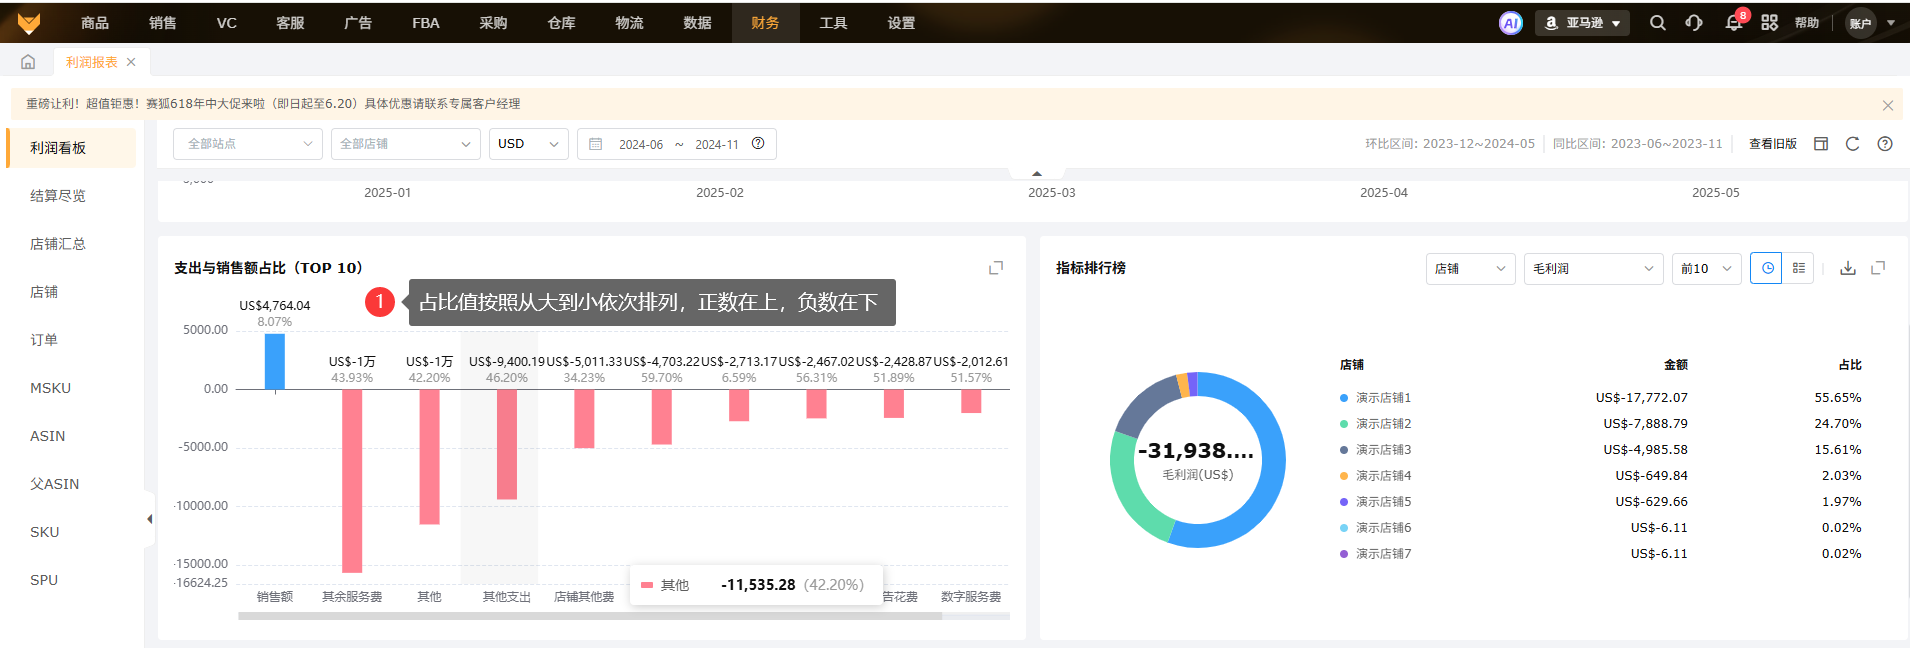
Task: Open the 全部站点 site dropdown
Action: 248,144
